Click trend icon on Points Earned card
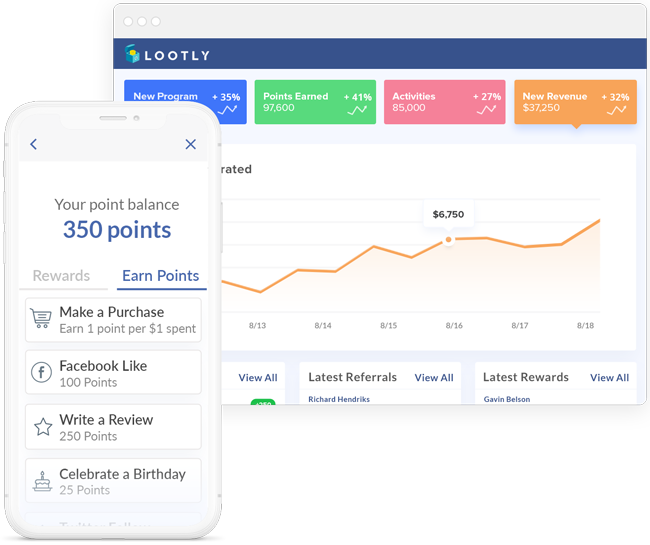650x545 pixels. [358, 110]
